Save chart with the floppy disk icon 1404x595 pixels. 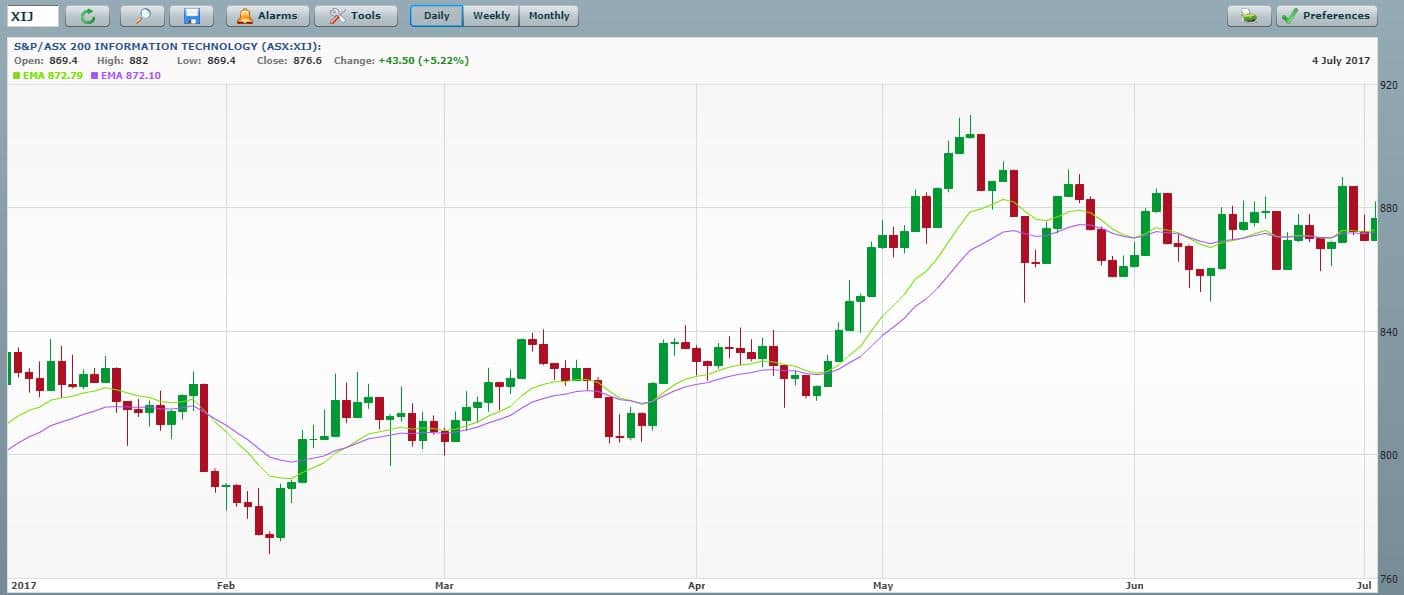pos(191,16)
